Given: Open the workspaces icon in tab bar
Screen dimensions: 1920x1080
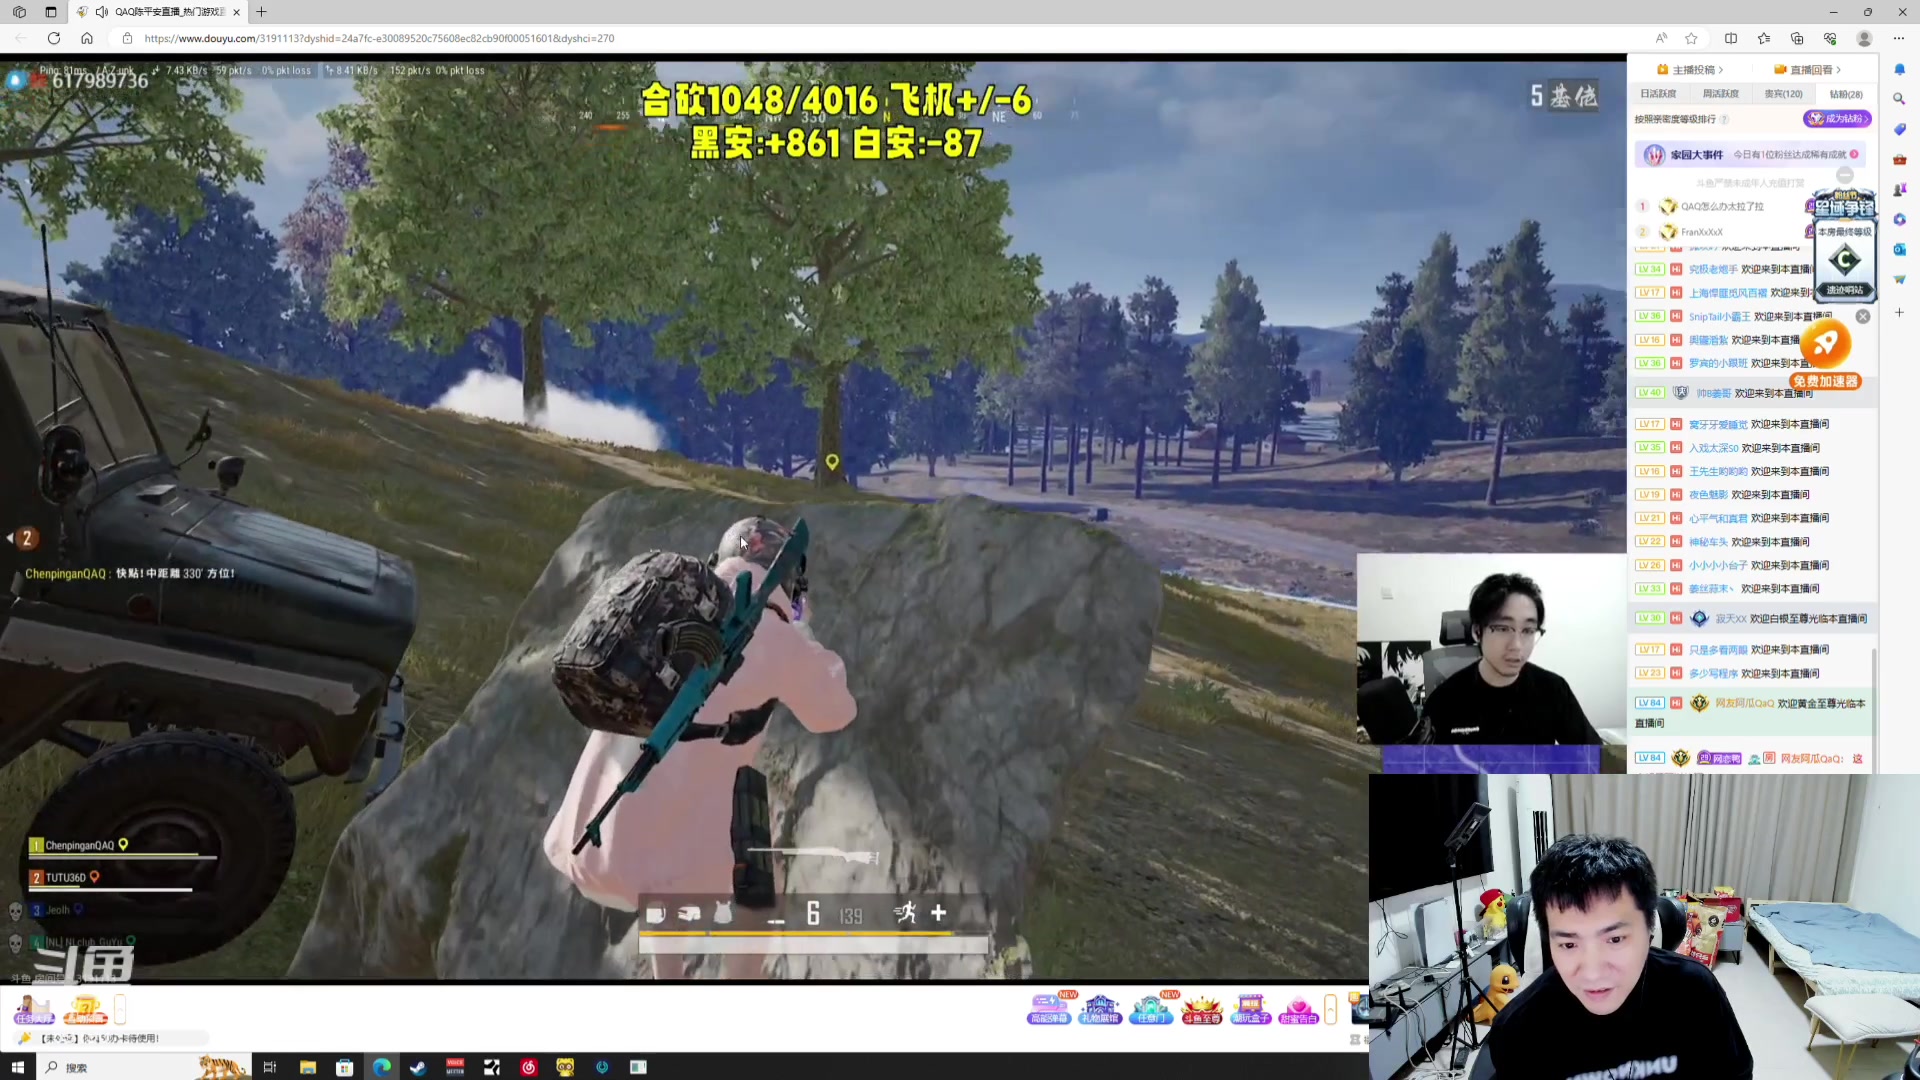Looking at the screenshot, I should pyautogui.click(x=19, y=12).
